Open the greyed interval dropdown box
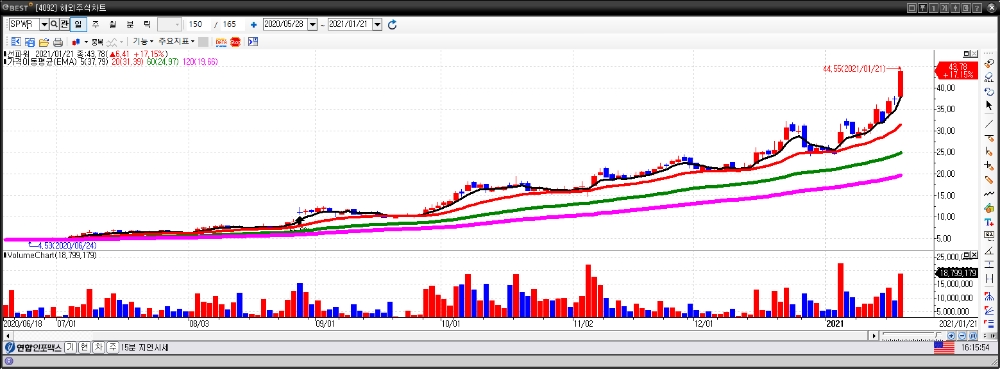The width and height of the screenshot is (1000, 369). point(169,24)
